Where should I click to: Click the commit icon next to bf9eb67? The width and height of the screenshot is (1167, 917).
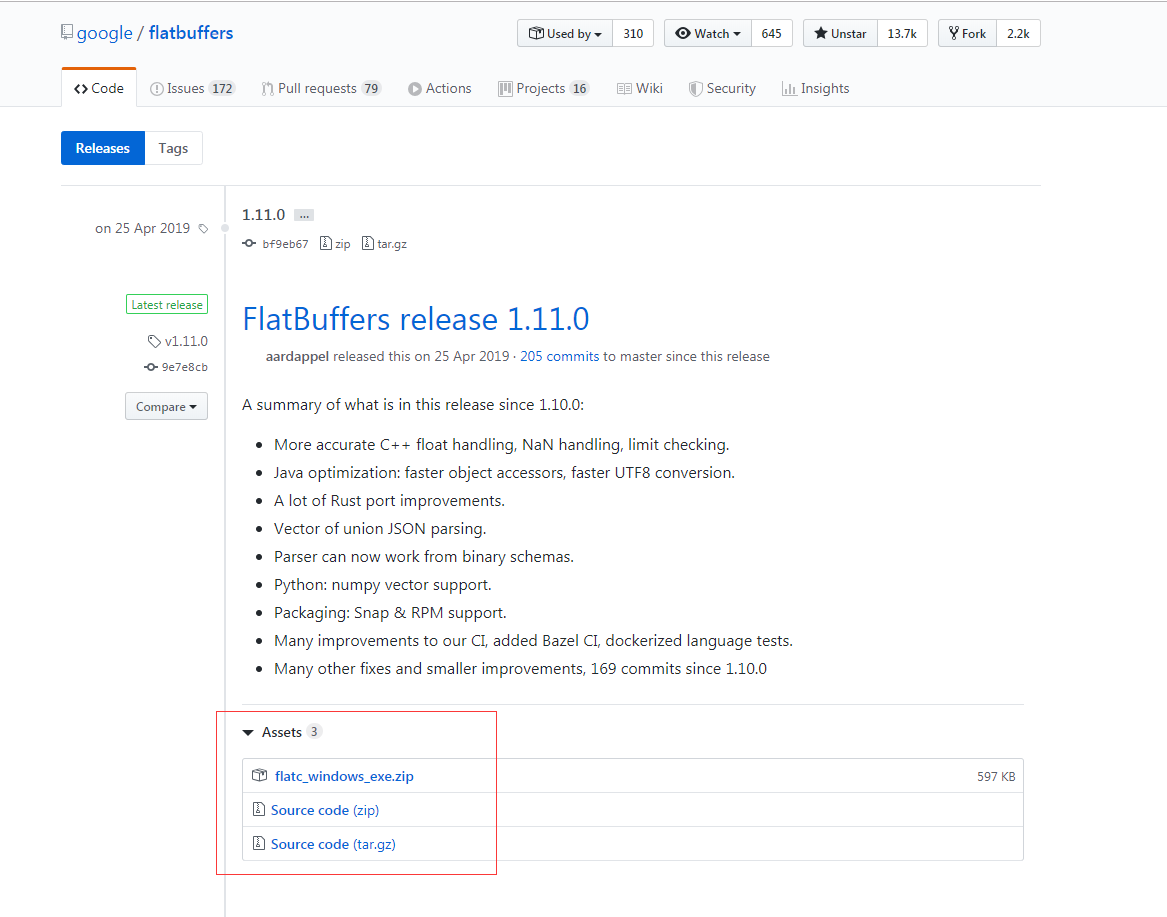[x=248, y=243]
